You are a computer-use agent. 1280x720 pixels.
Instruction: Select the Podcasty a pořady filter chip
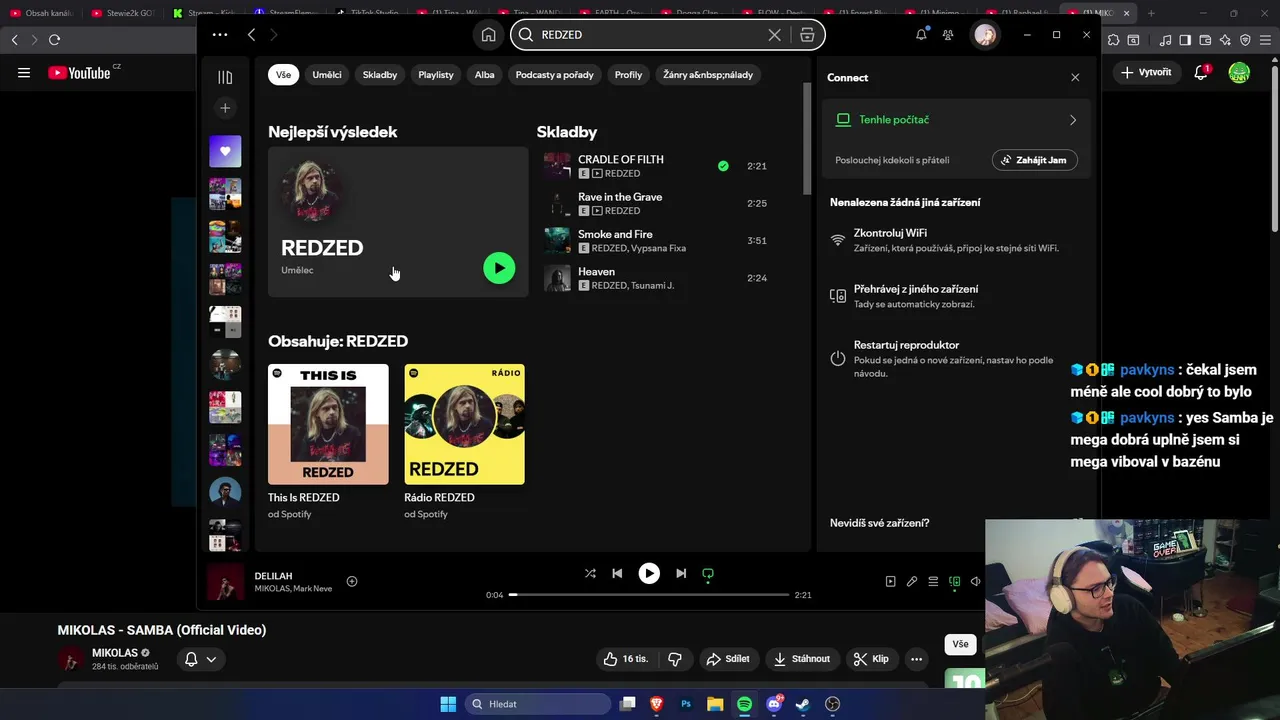click(x=554, y=75)
